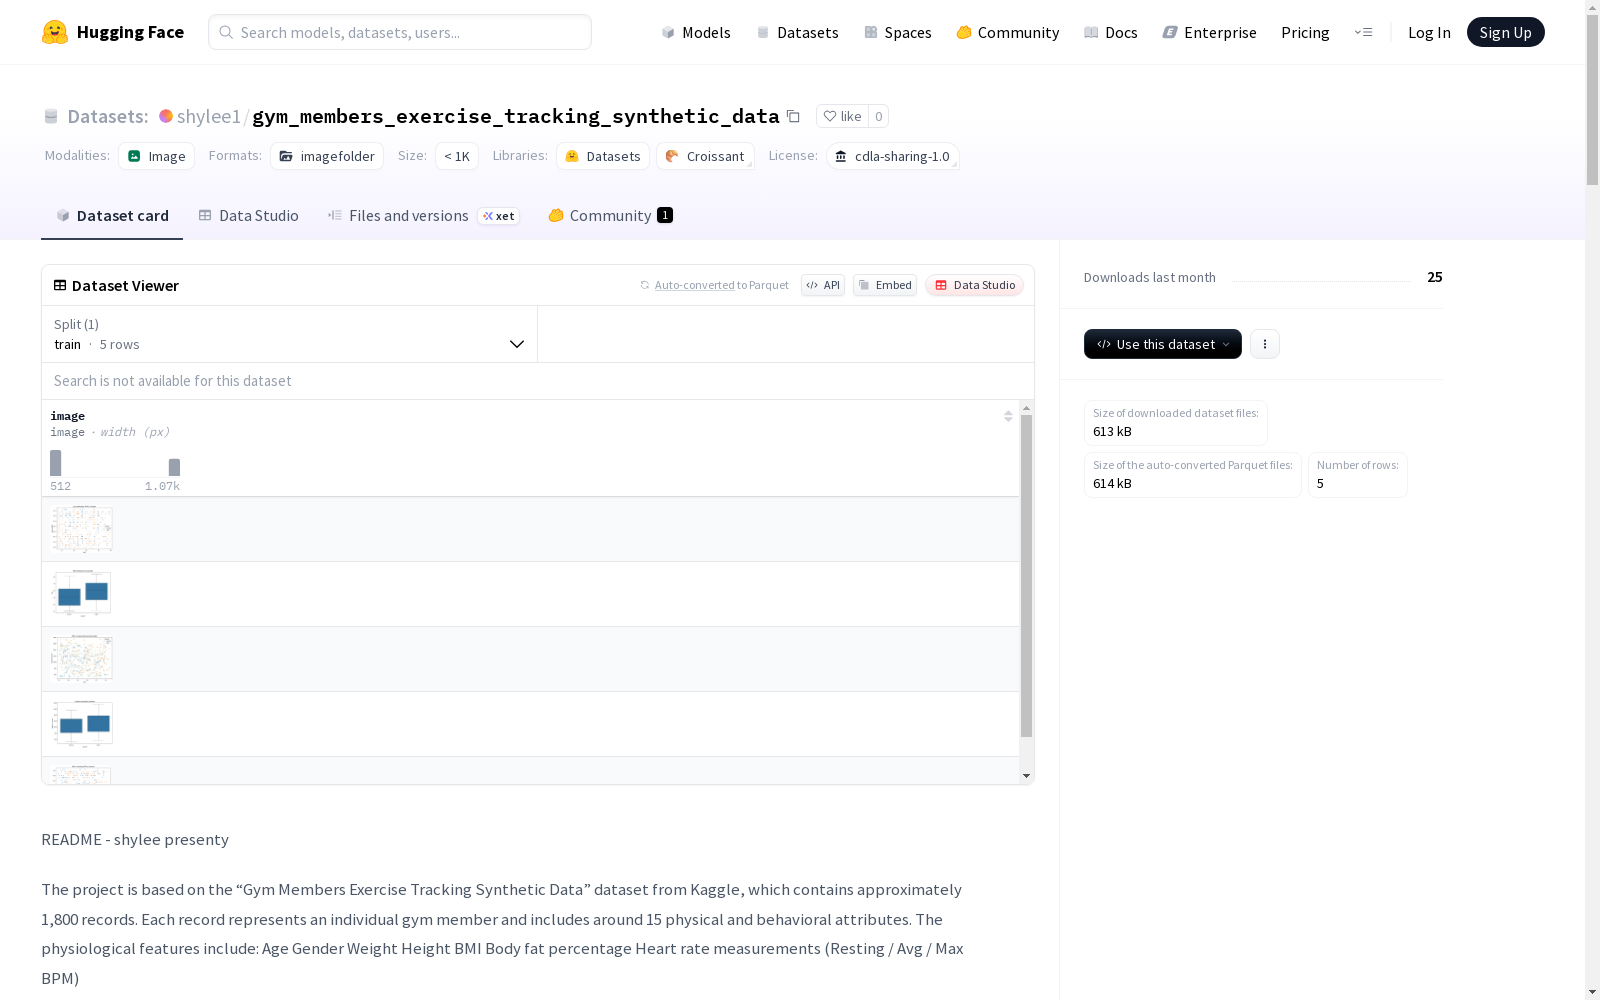This screenshot has width=1600, height=1000.
Task: Click the Hugging Face logo icon
Action: click(55, 32)
